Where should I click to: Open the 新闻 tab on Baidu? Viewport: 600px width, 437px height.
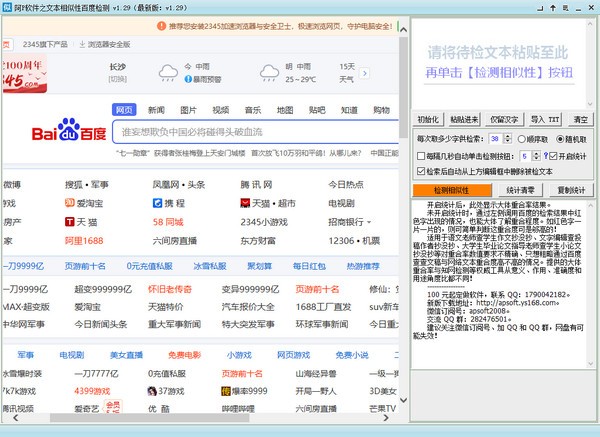click(x=157, y=110)
